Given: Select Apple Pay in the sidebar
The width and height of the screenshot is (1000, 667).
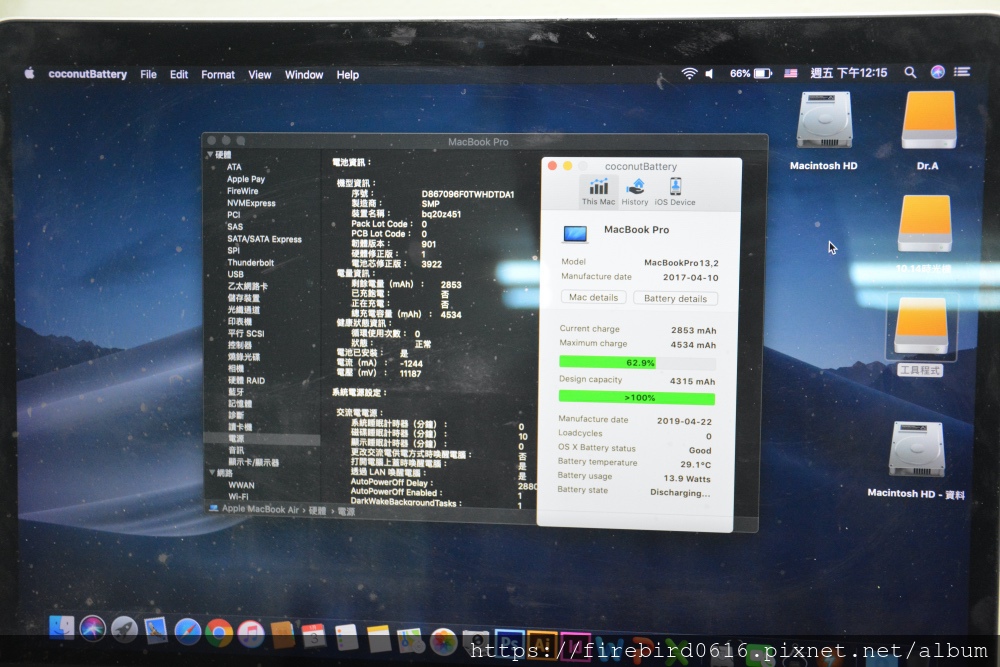Looking at the screenshot, I should pos(246,179).
